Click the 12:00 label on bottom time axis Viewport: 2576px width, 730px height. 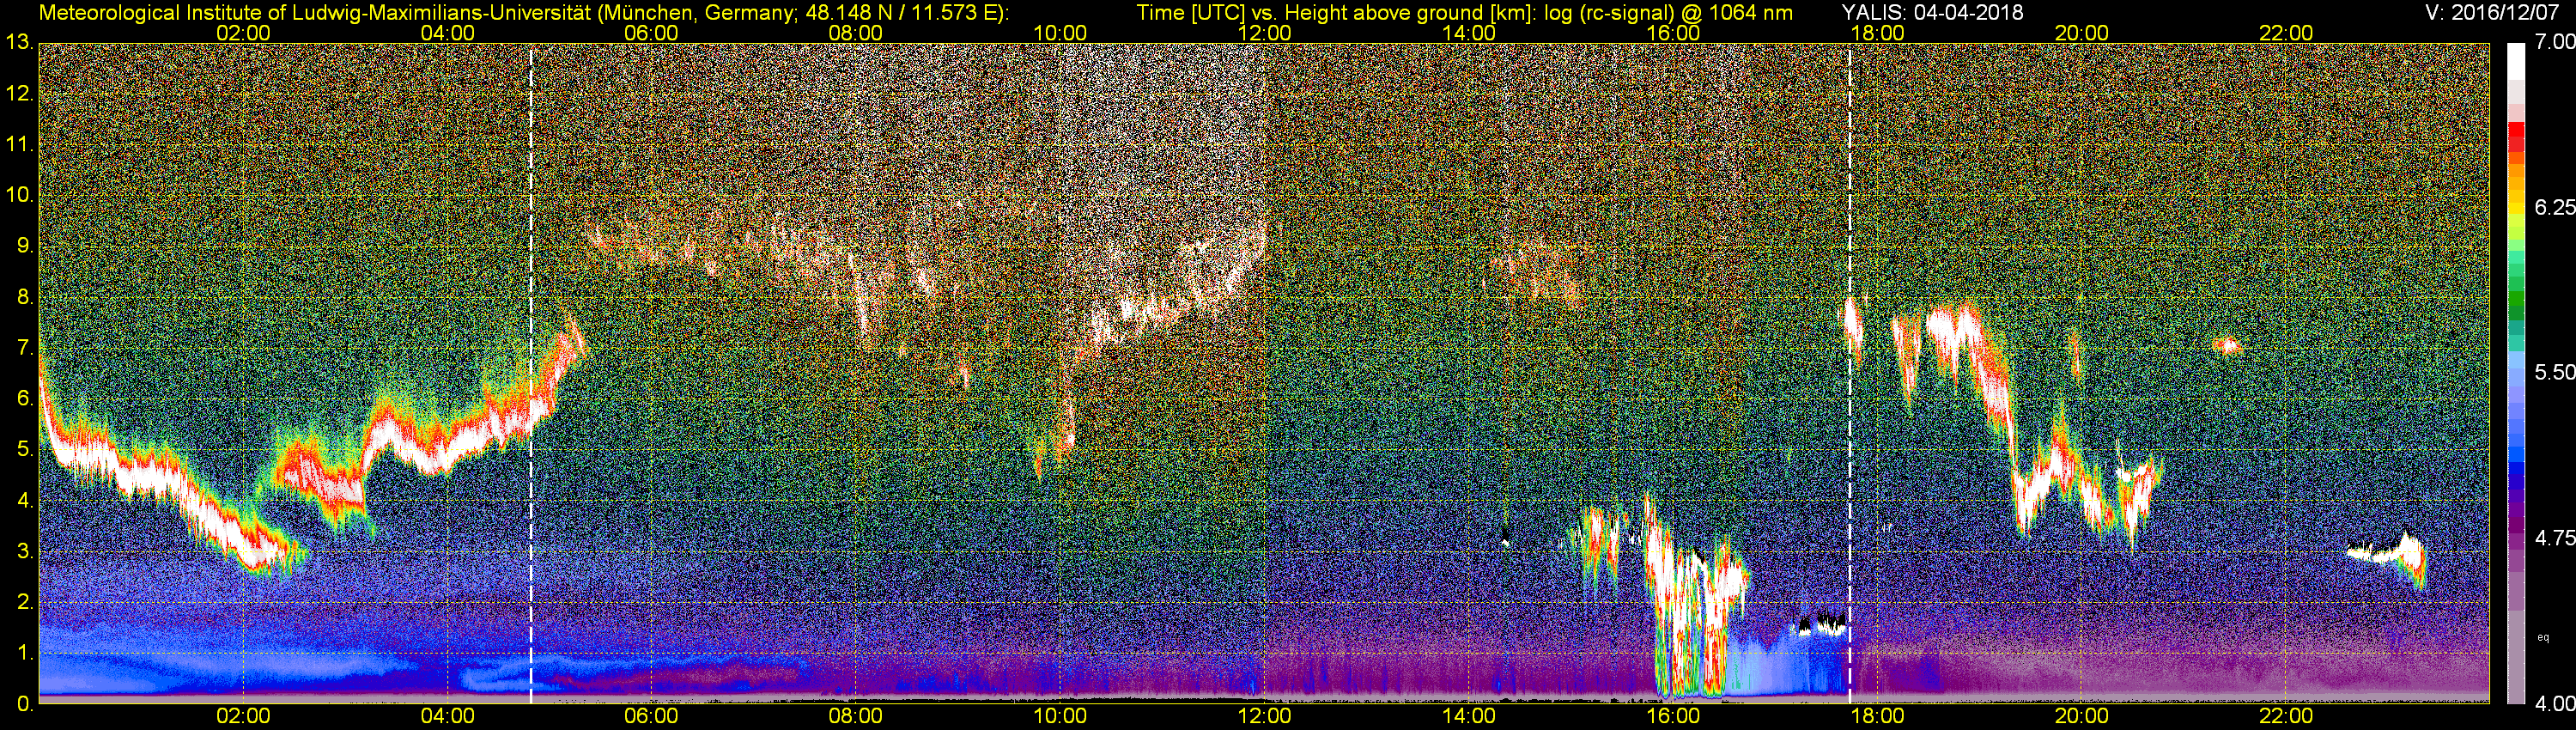[1265, 716]
